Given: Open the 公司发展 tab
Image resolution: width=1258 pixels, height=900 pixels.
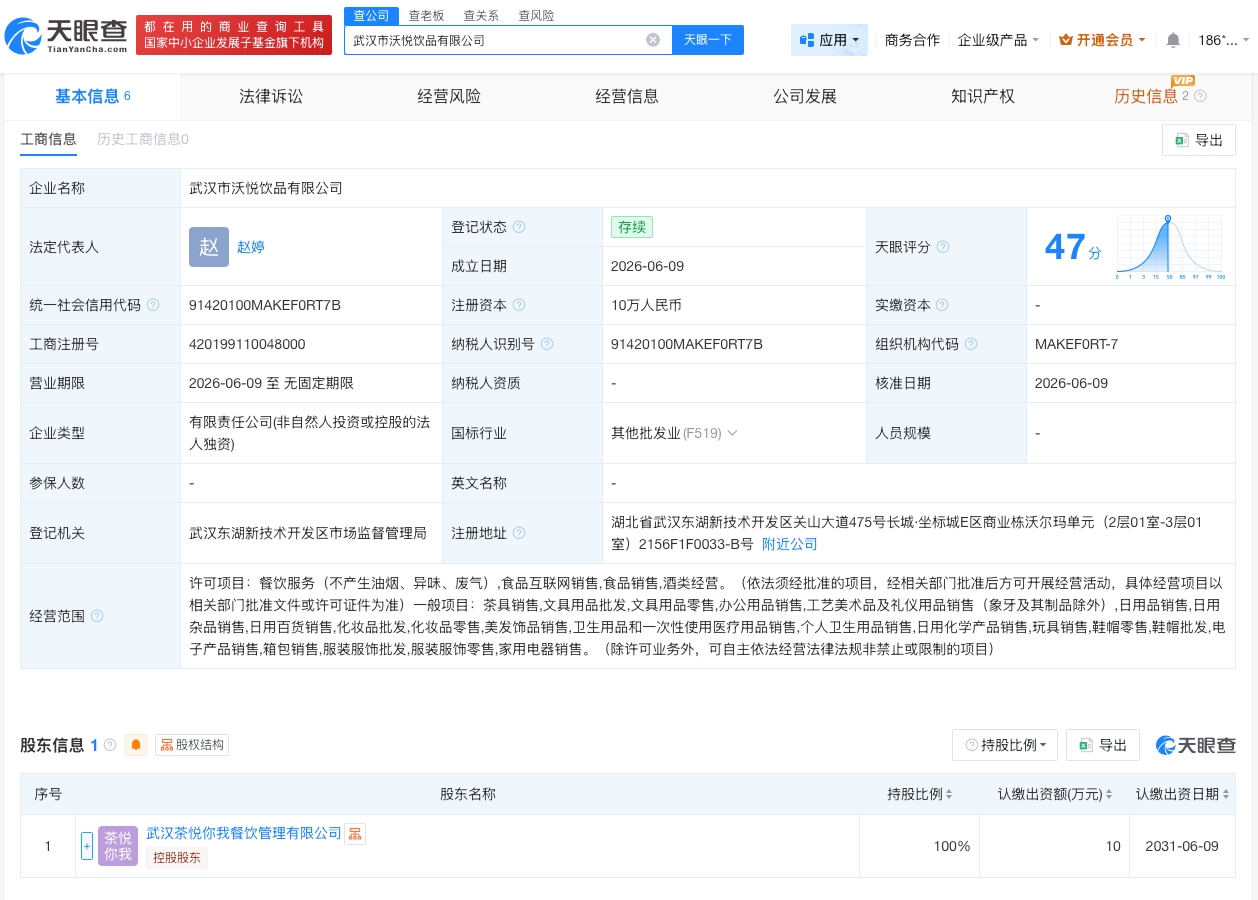Looking at the screenshot, I should pos(805,96).
